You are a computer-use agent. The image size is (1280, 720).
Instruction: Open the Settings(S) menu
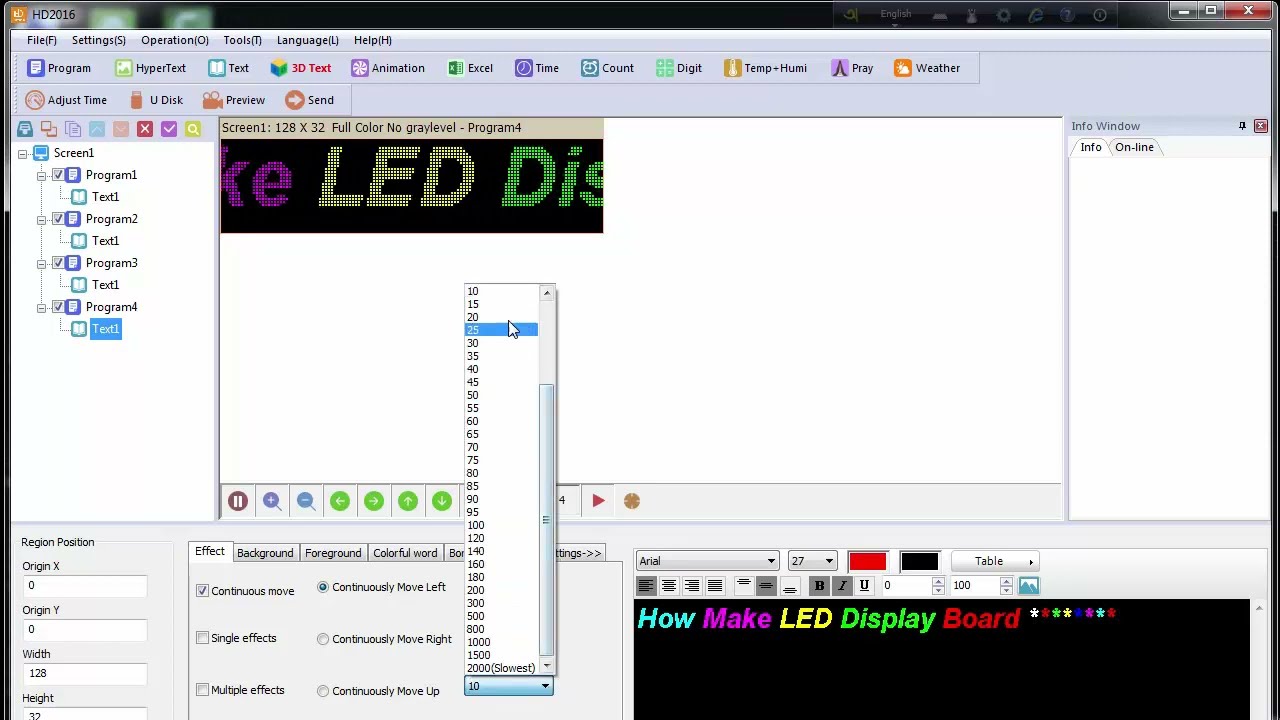(99, 40)
